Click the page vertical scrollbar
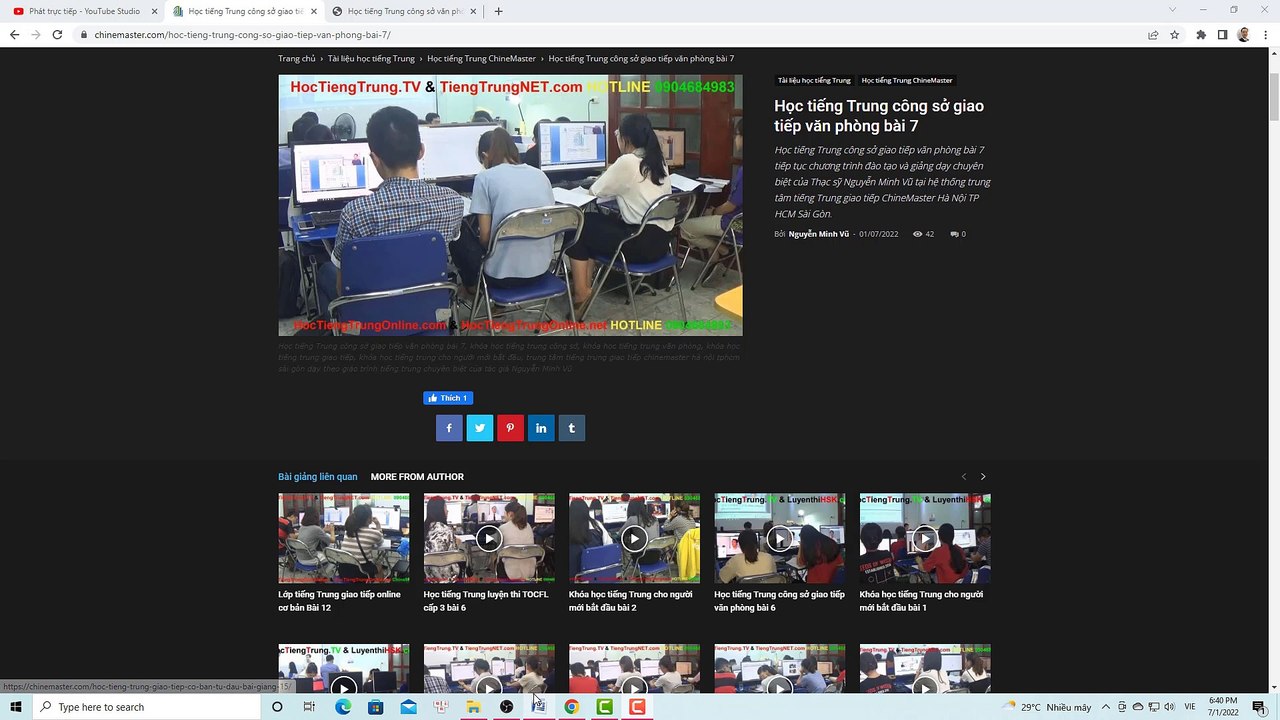1280x720 pixels. 1274,98
